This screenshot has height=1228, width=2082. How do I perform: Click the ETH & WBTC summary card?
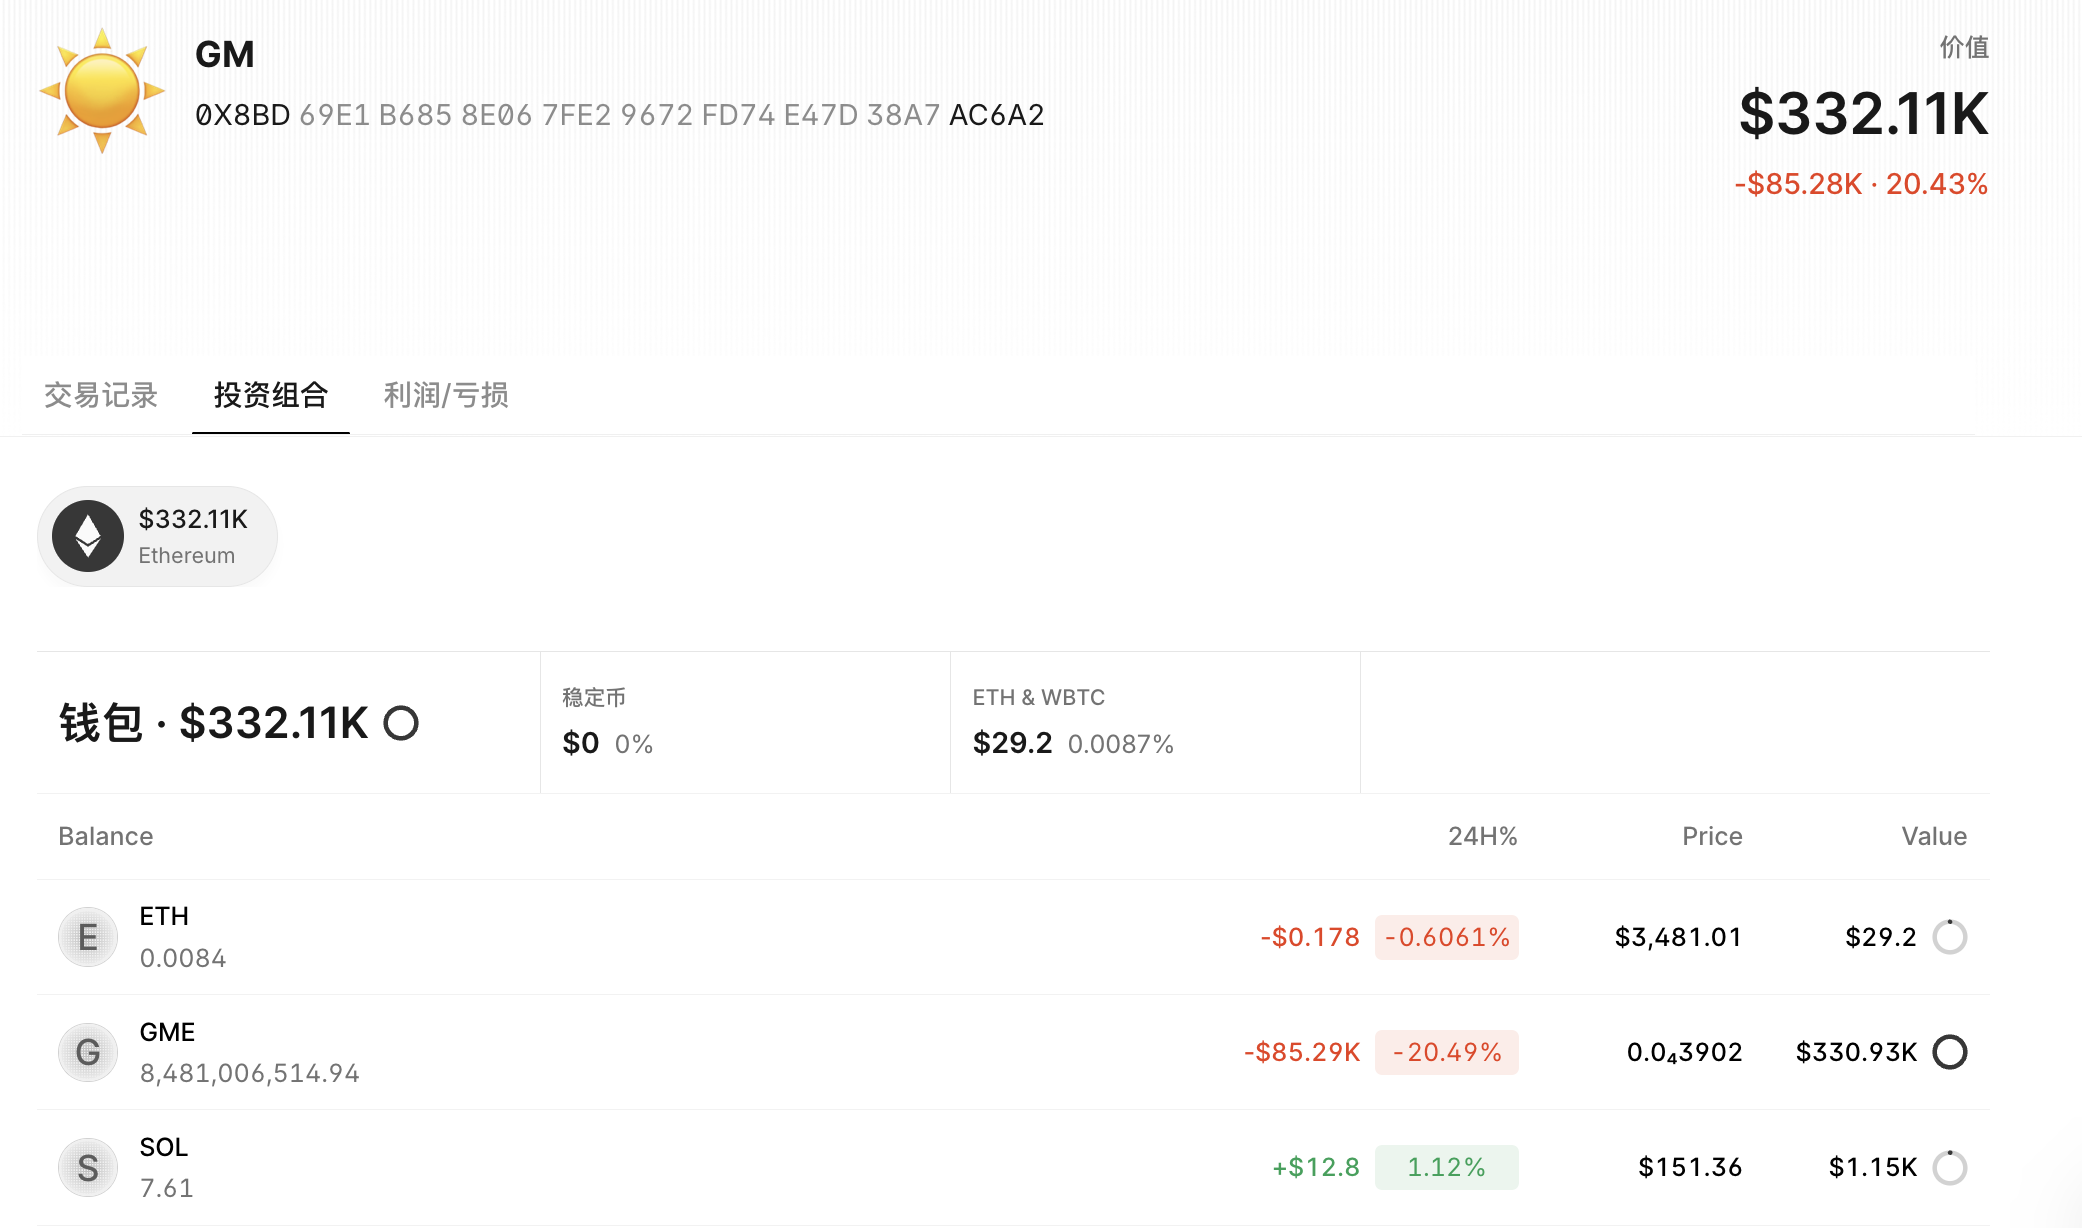1154,723
